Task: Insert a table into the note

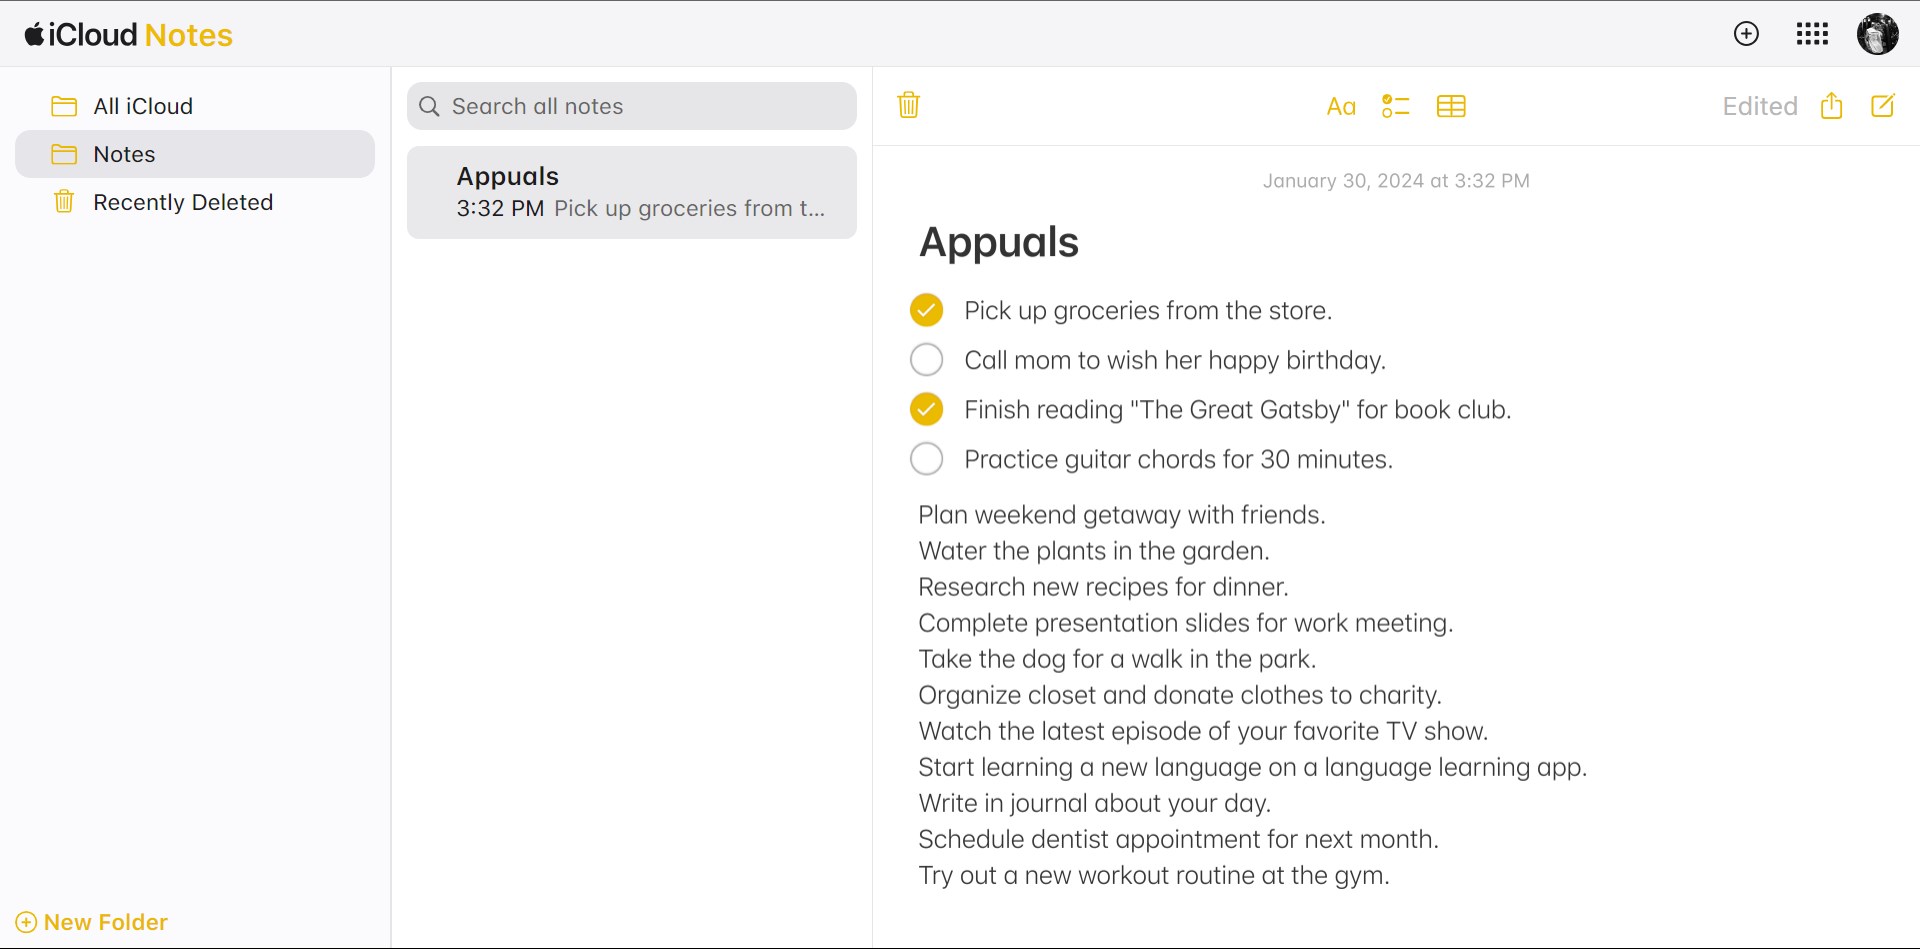Action: (1450, 106)
